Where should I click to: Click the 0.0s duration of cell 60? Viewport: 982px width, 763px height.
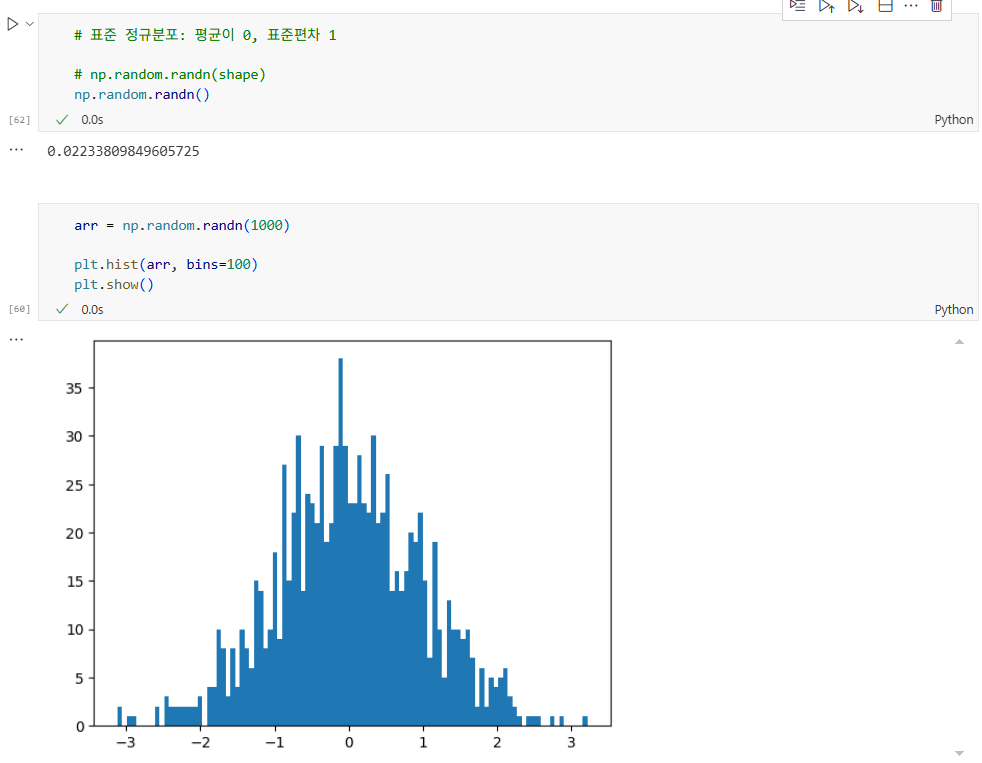[x=92, y=309]
